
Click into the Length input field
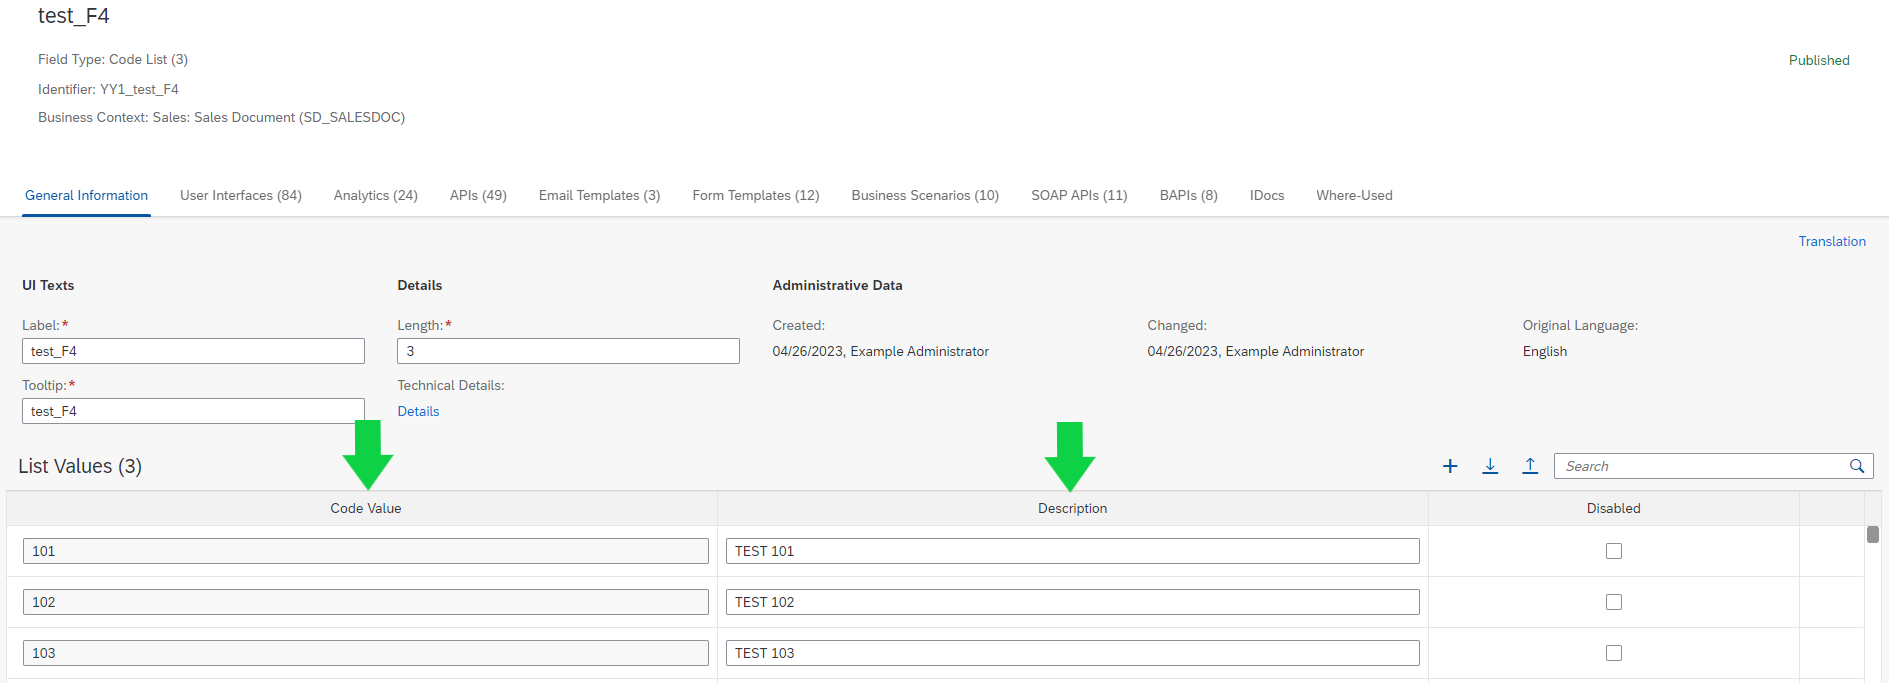[x=568, y=351]
